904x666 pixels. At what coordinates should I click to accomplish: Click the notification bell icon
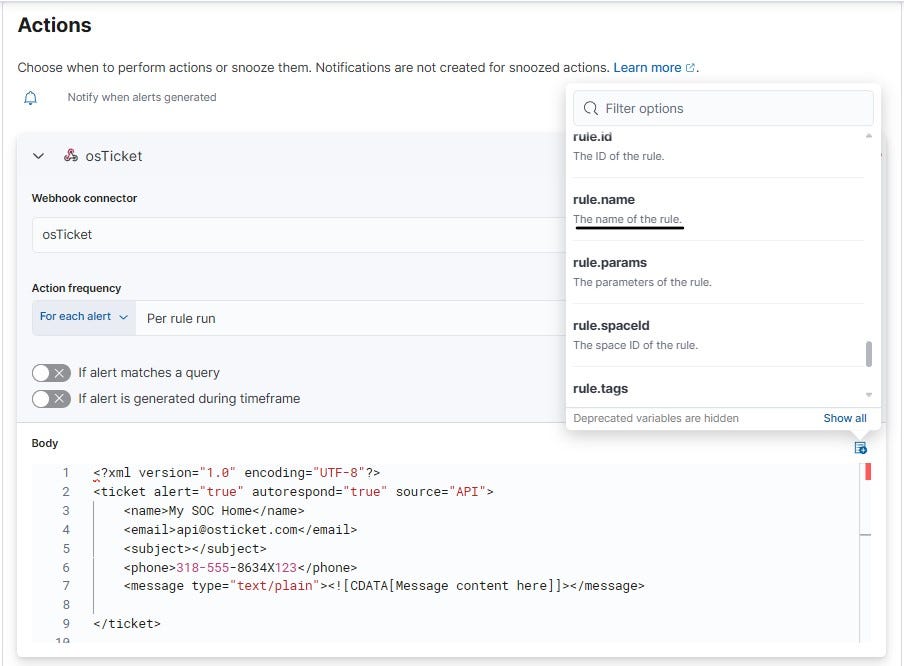[31, 98]
